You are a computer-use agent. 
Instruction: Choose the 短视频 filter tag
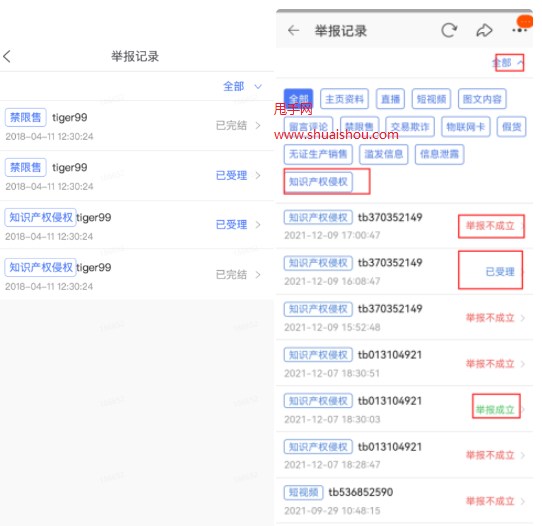coord(431,99)
